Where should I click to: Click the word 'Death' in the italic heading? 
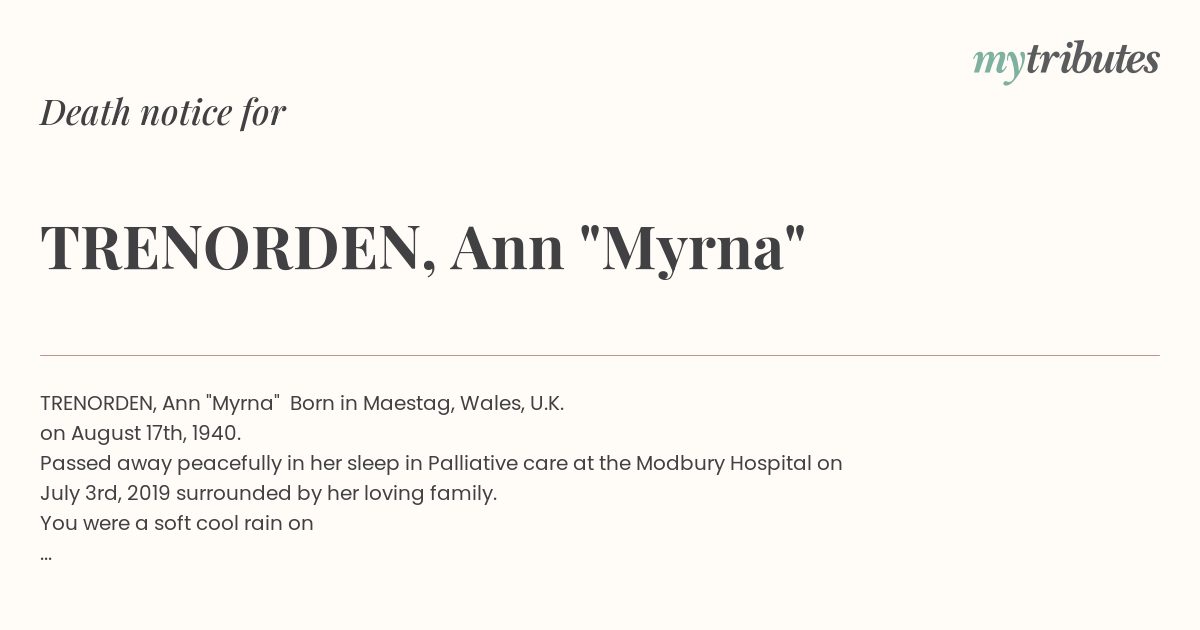point(85,113)
